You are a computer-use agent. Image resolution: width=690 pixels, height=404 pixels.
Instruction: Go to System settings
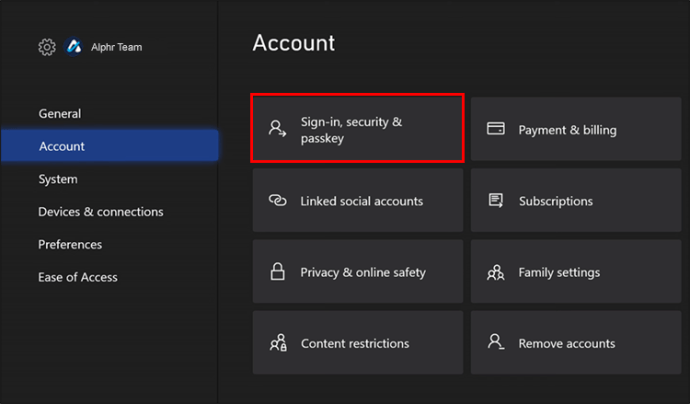58,179
